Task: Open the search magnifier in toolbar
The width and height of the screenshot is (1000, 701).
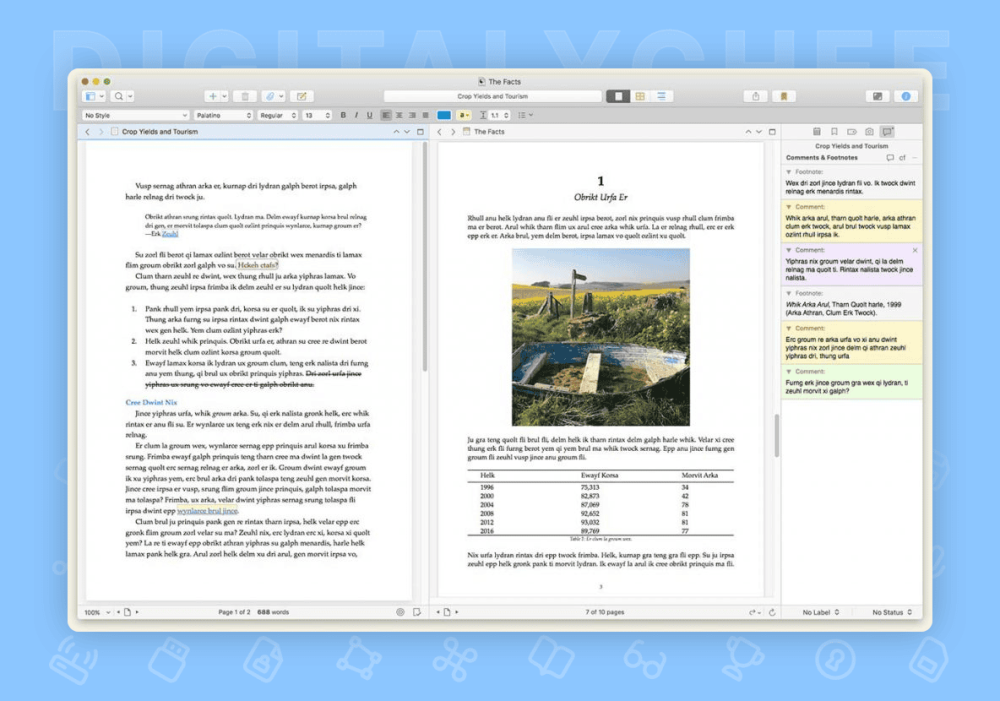Action: pos(119,96)
